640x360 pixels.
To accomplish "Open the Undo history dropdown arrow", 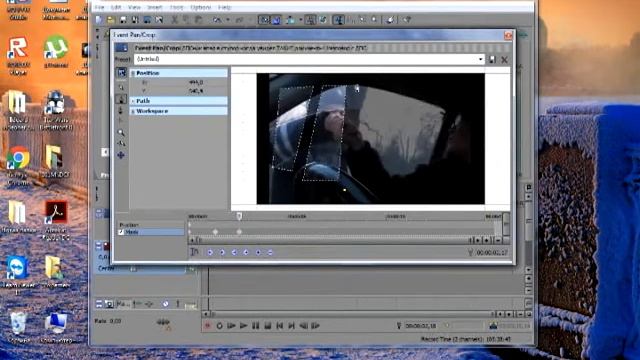I will coord(228,20).
